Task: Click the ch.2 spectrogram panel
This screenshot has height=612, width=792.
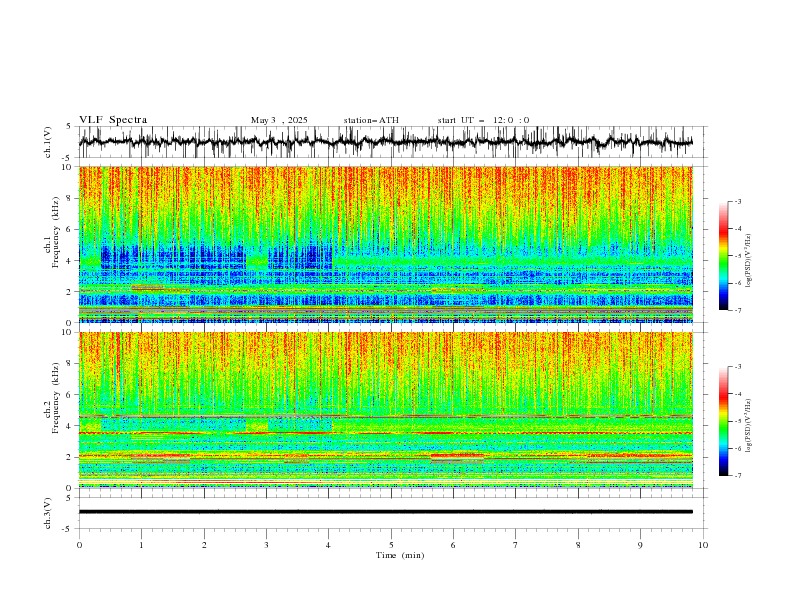Action: (385, 410)
